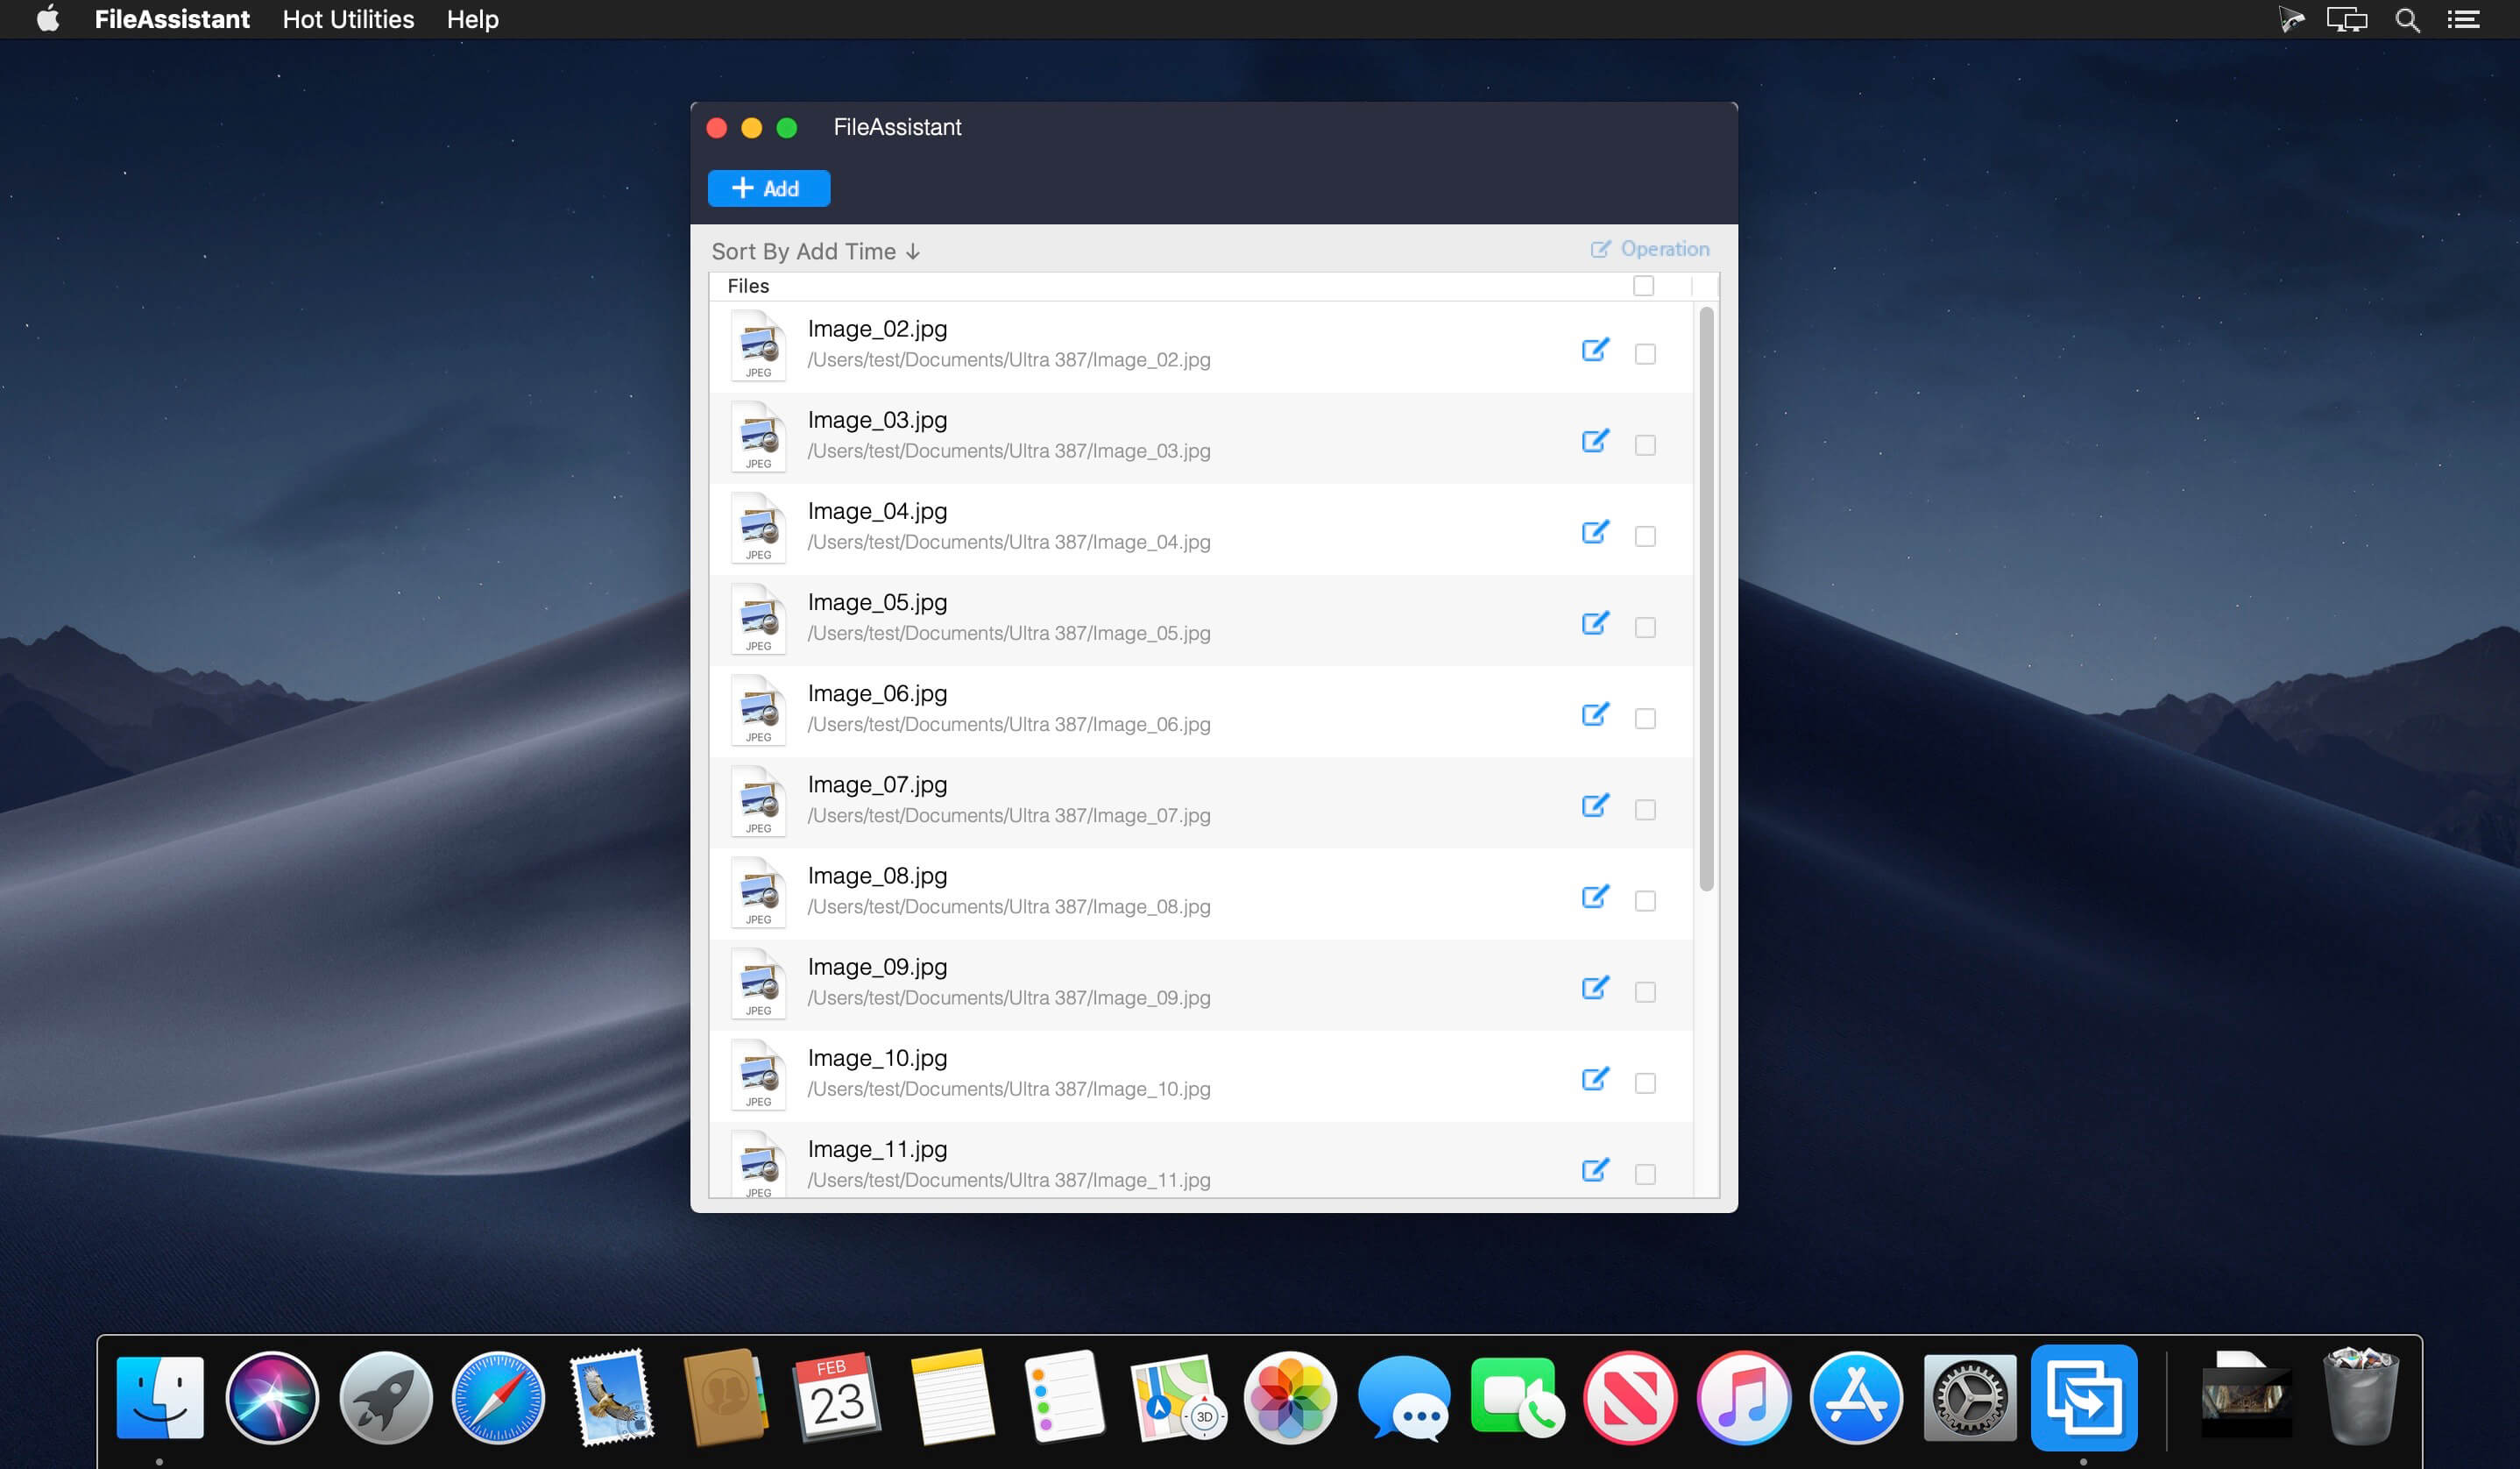Click the path of Image_08.jpg
2520x1469 pixels.
pyautogui.click(x=1009, y=906)
